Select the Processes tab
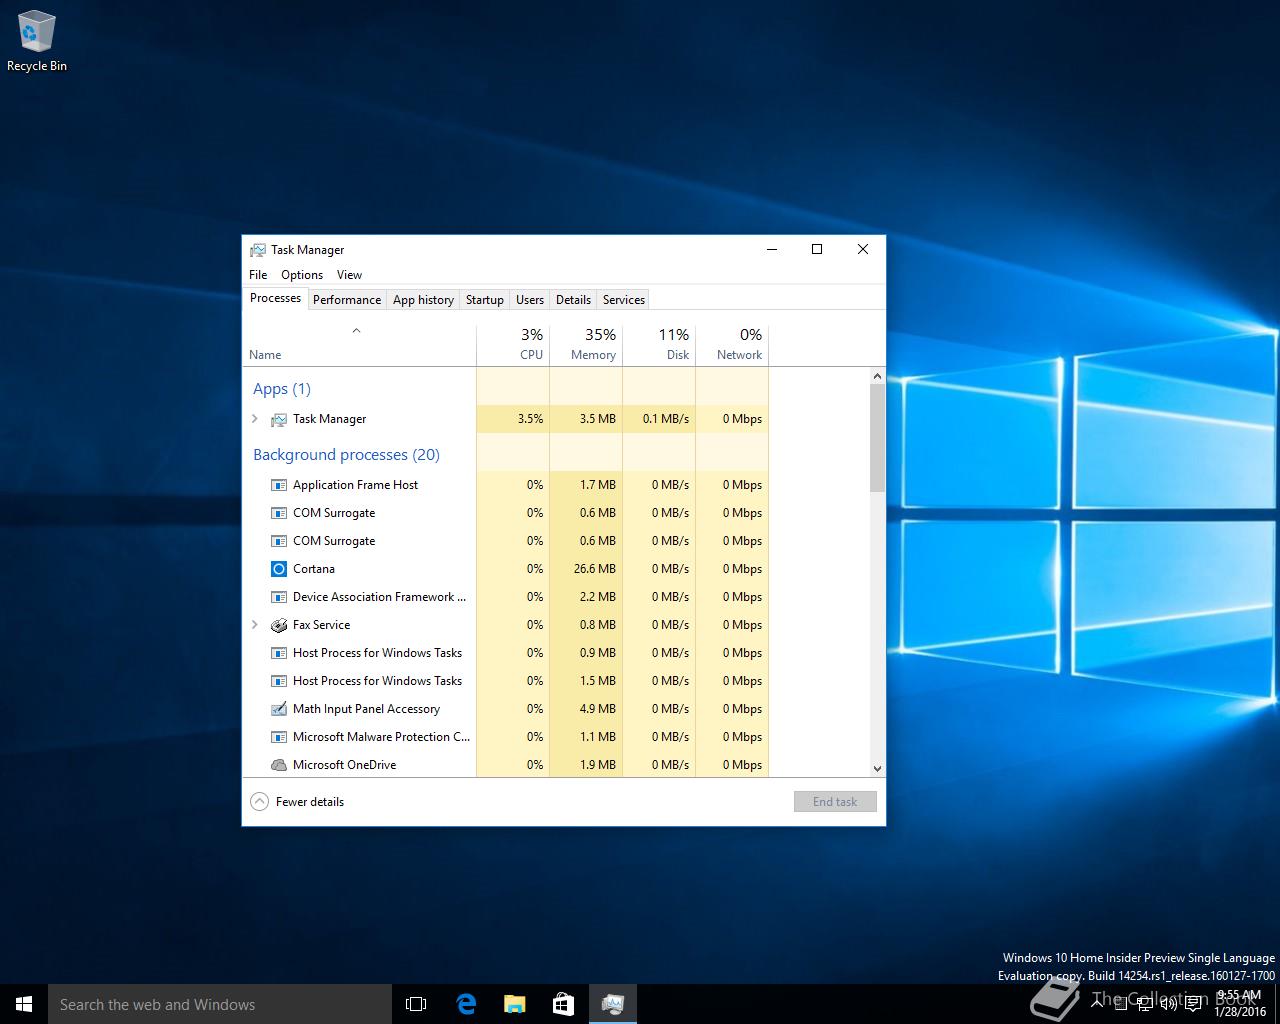 pos(275,298)
